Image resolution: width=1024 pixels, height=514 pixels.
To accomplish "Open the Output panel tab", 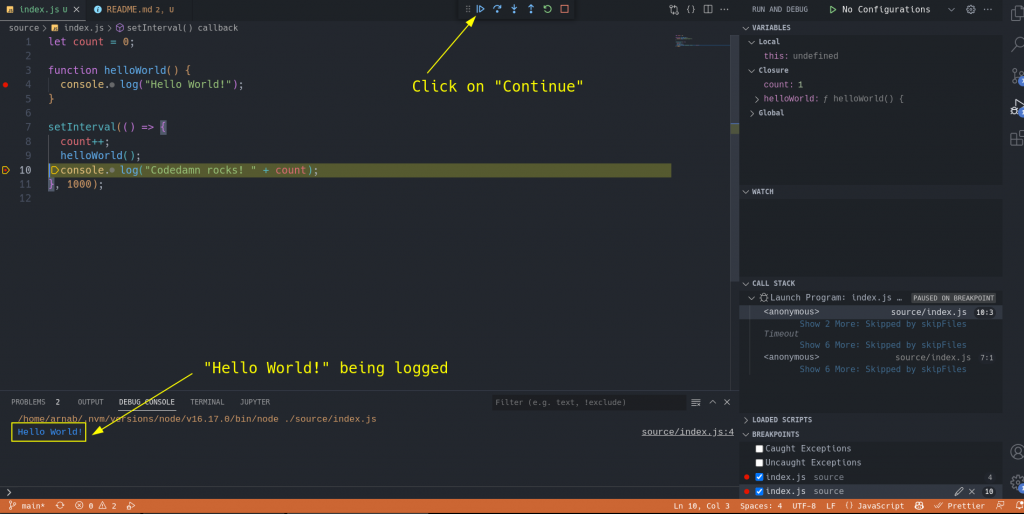I will tap(90, 402).
